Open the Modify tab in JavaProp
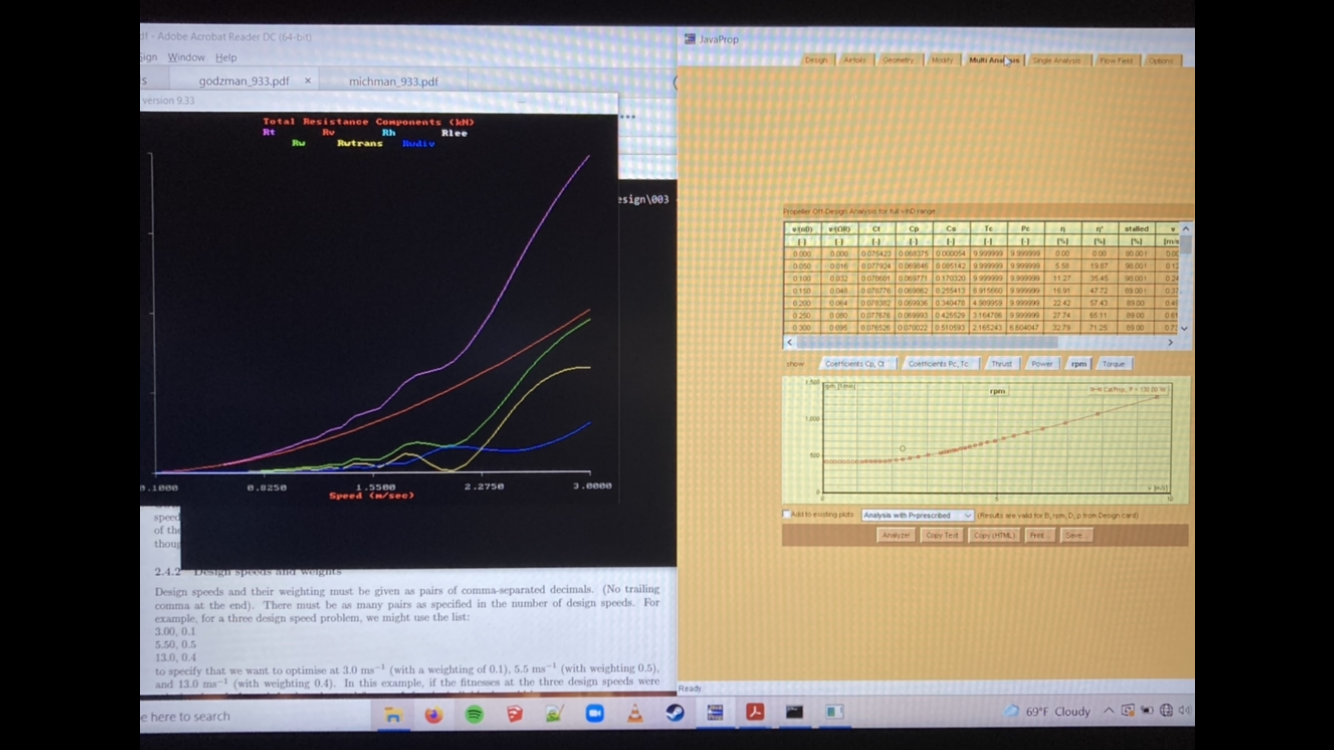 click(x=942, y=60)
